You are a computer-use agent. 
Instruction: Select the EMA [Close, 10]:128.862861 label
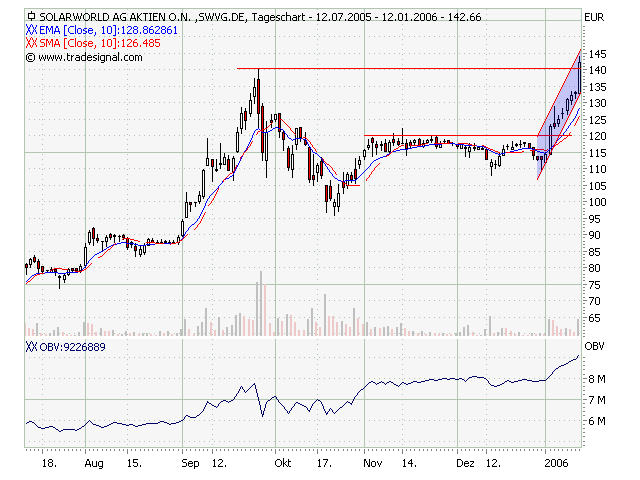pyautogui.click(x=109, y=30)
